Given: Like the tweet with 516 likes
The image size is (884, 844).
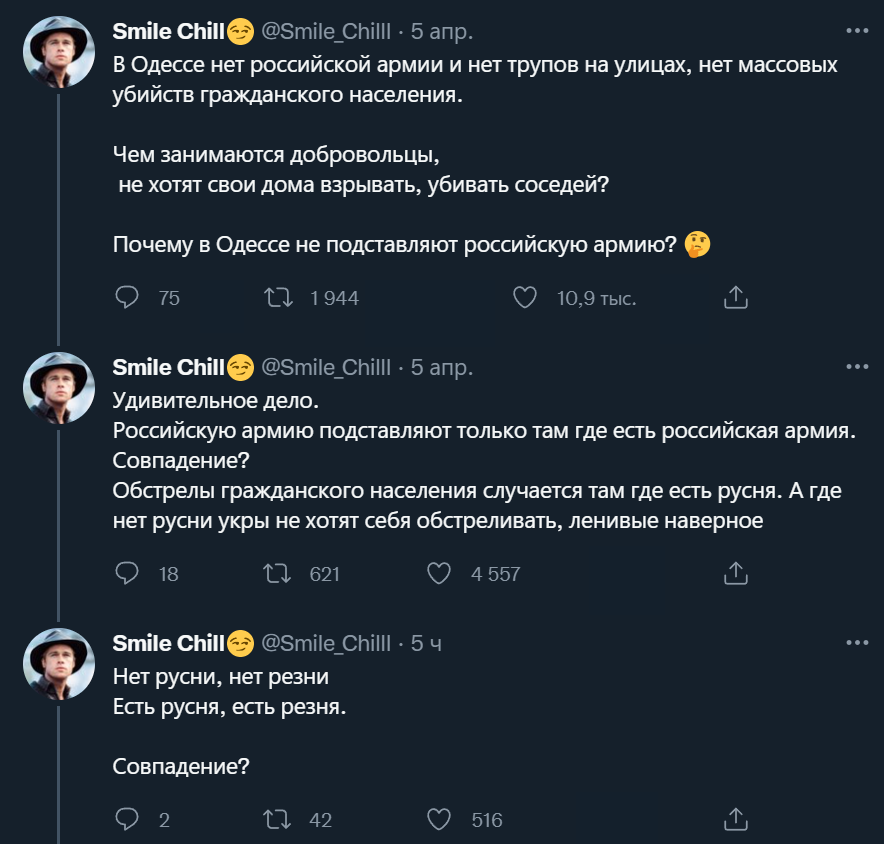Looking at the screenshot, I should tap(439, 819).
